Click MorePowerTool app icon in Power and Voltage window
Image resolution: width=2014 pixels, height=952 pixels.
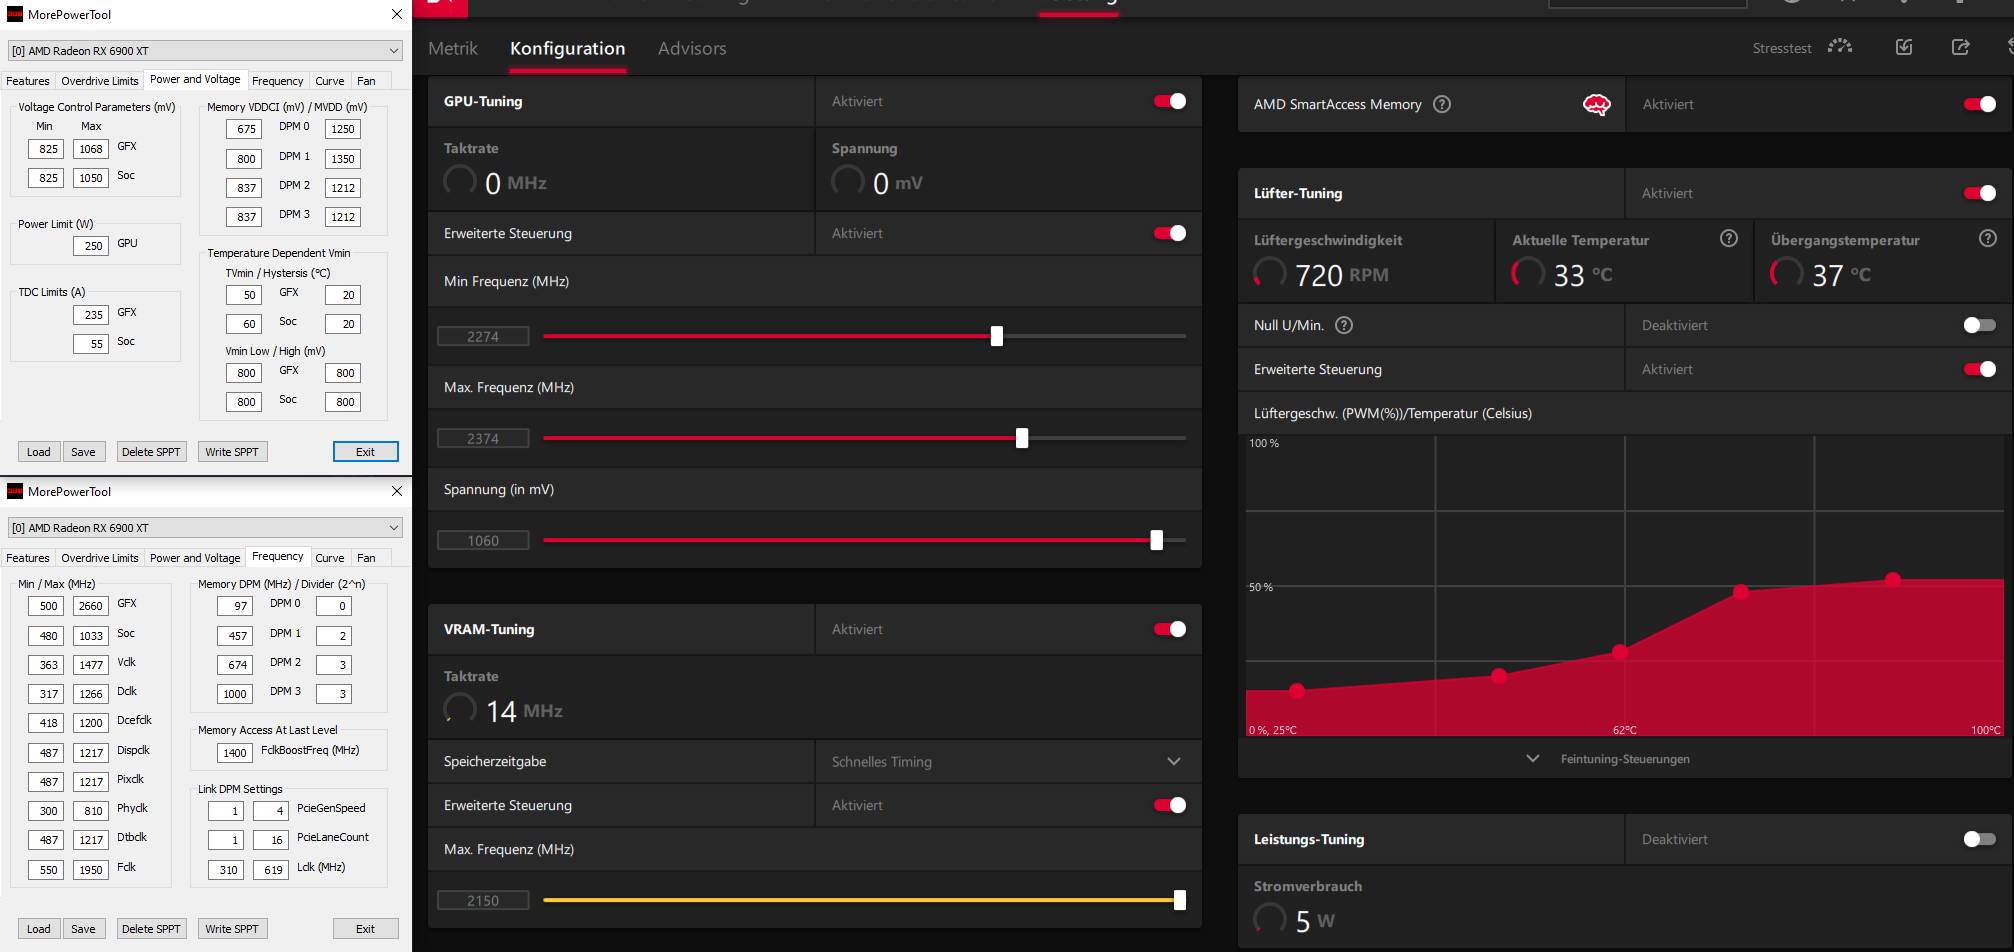click(x=15, y=14)
